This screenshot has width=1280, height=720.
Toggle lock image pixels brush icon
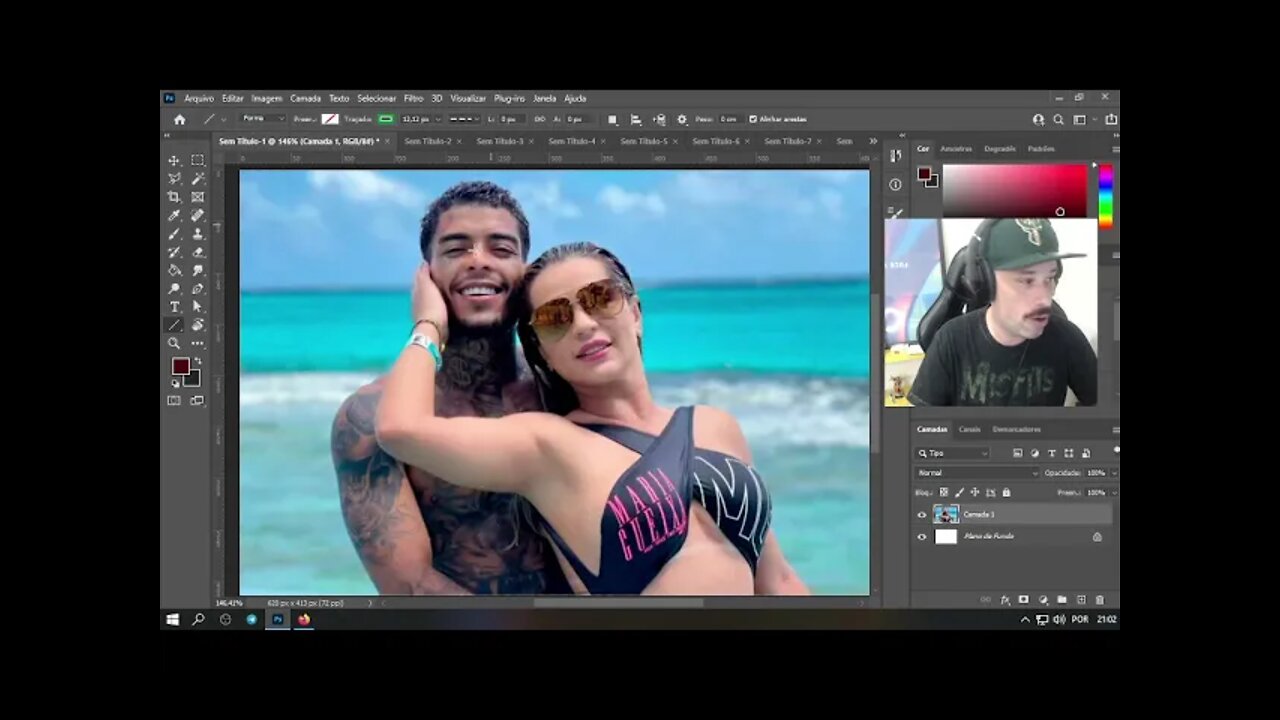point(959,492)
